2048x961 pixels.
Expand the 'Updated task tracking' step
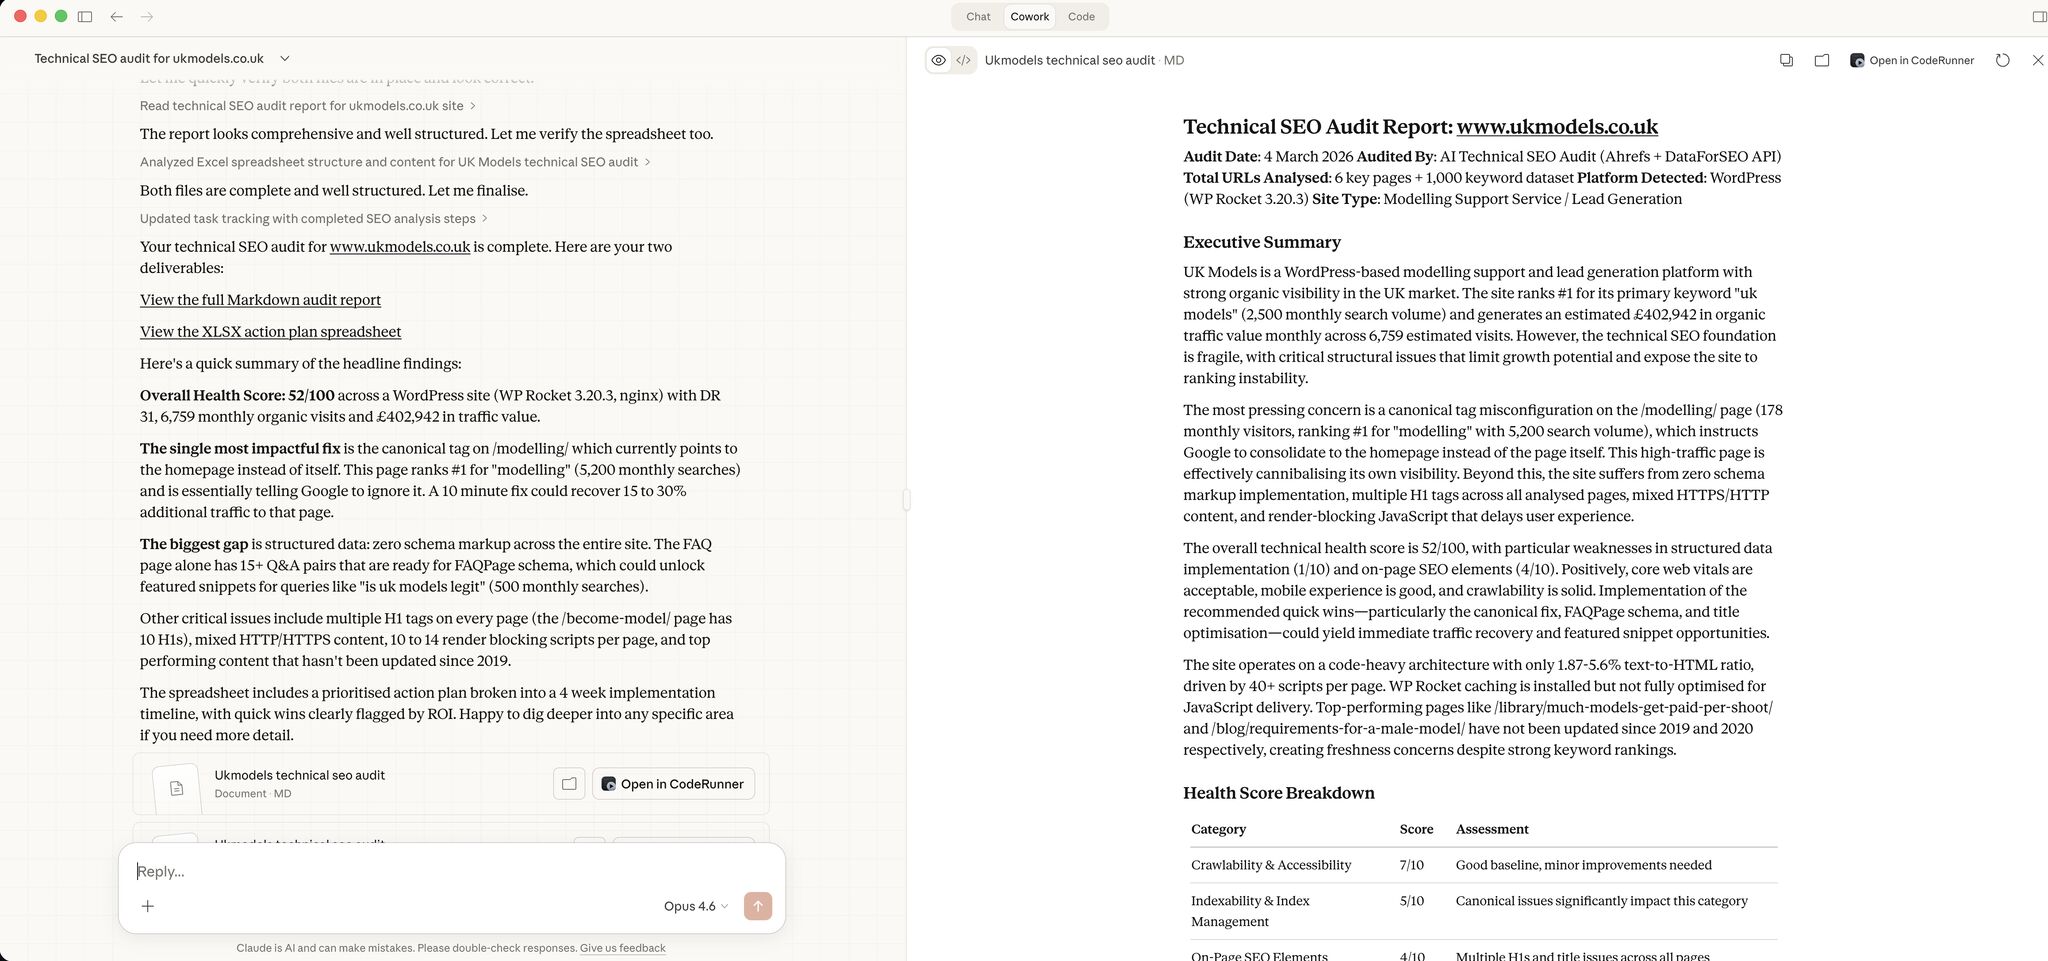click(x=313, y=219)
